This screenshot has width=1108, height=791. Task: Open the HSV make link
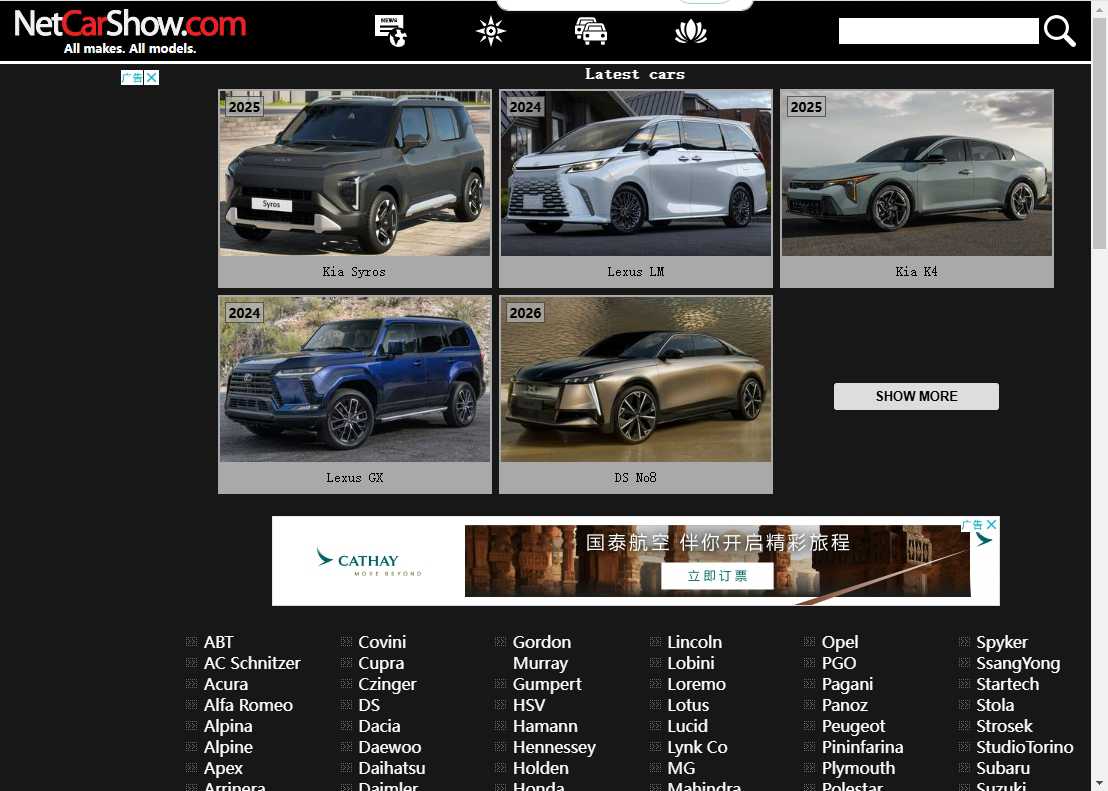click(529, 705)
